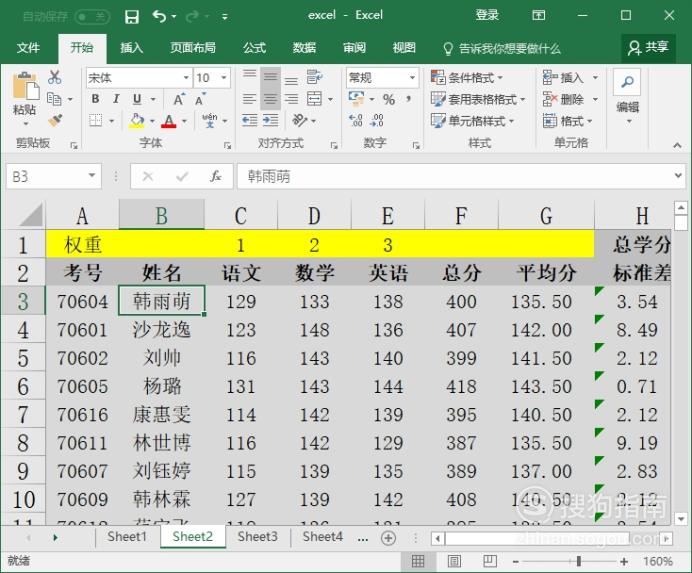Open the 文件 File menu
The image size is (692, 573).
[x=28, y=48]
